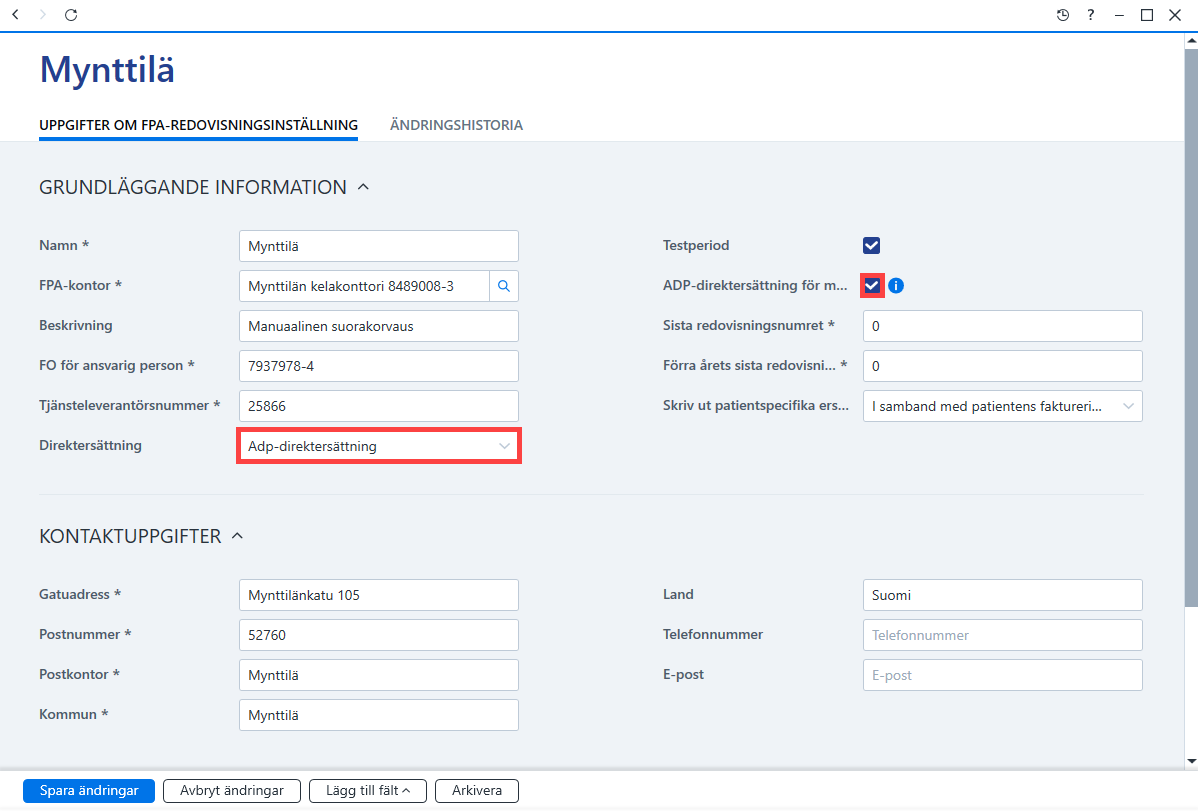Open the history clock icon
This screenshot has width=1198, height=811.
tap(1063, 15)
